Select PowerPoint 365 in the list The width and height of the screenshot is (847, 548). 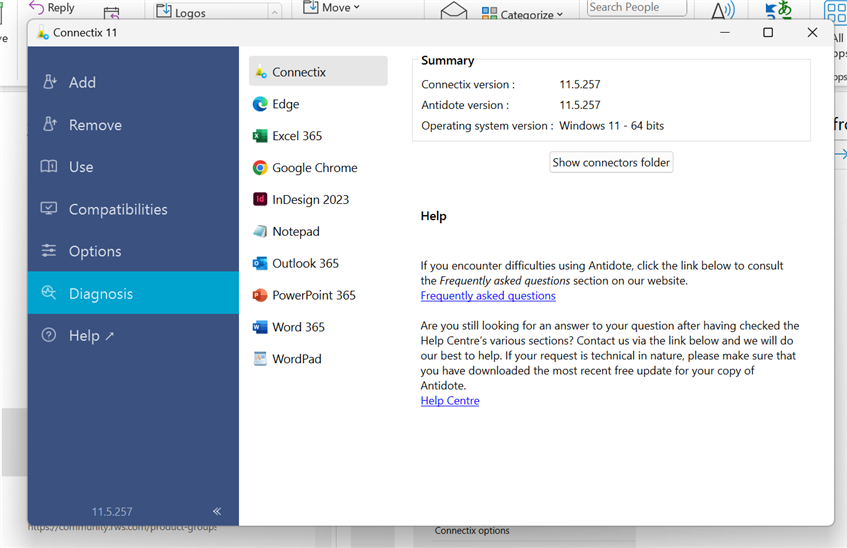[318, 295]
